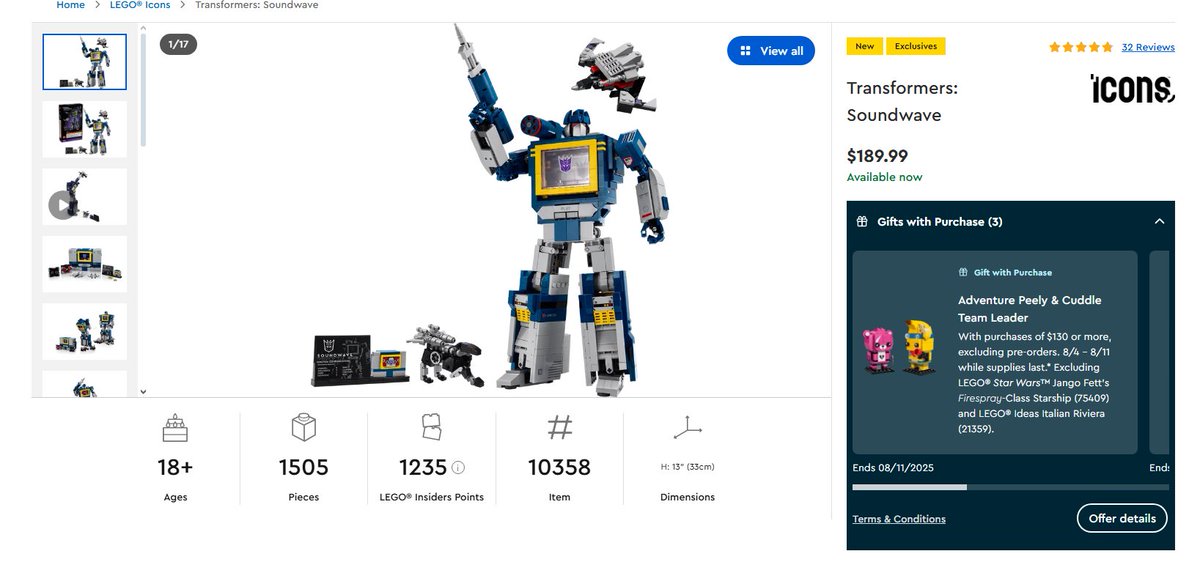Screen dimensions: 1200x562
Task: Select second thumbnail with box packaging
Action: [85, 129]
